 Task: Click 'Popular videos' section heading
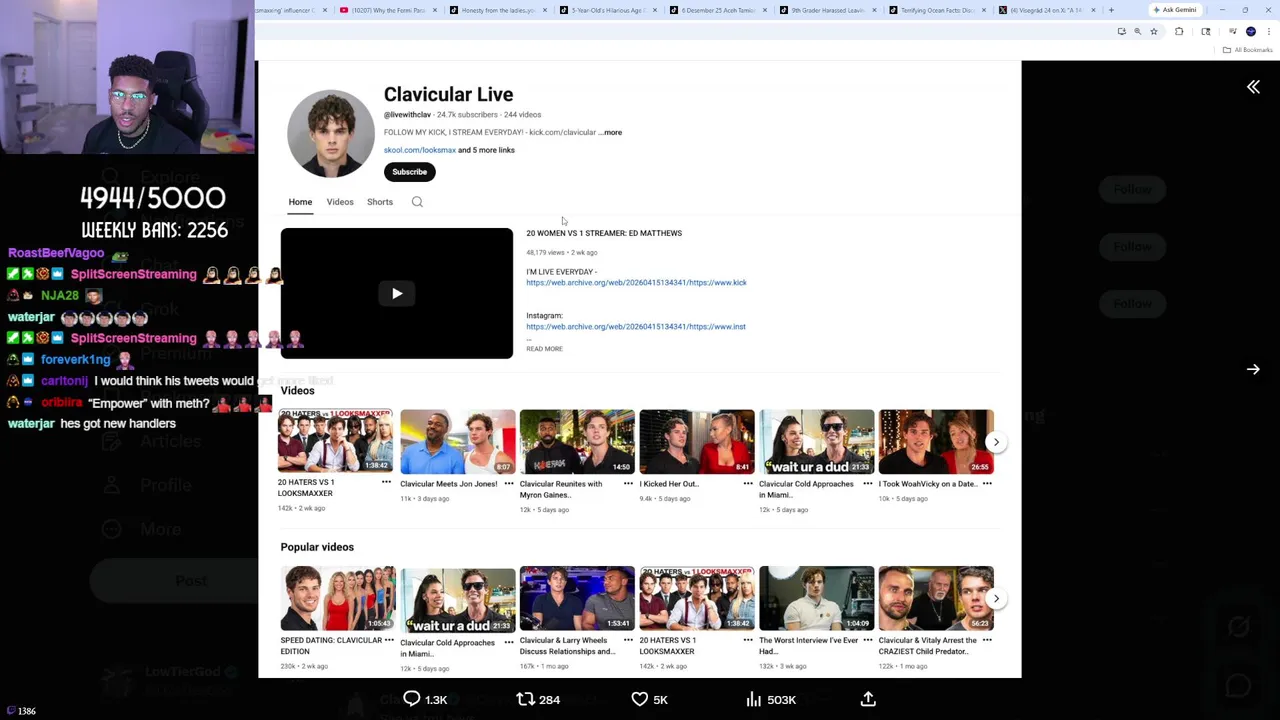pos(317,547)
